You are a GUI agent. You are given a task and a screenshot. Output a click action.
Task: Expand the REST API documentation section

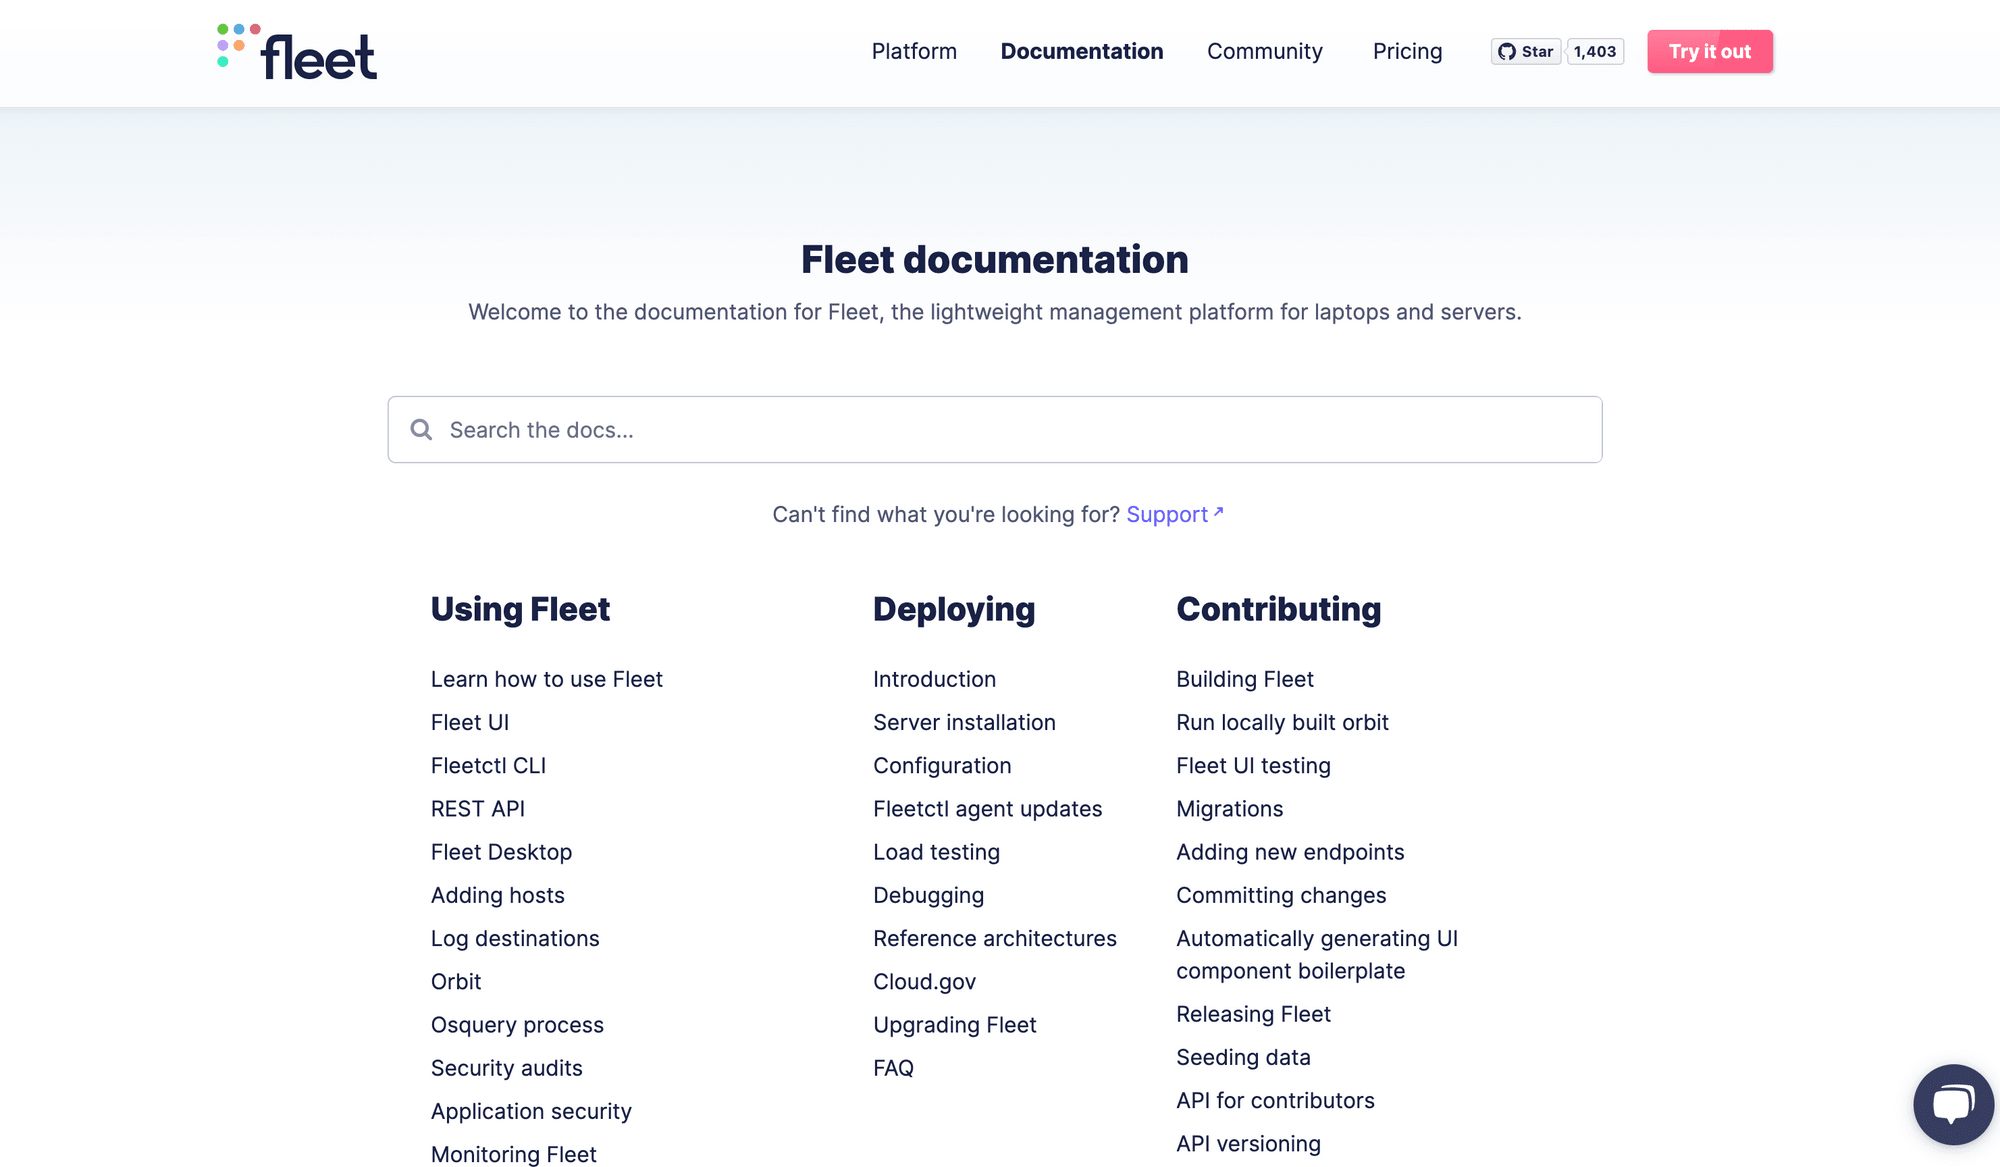(x=478, y=807)
